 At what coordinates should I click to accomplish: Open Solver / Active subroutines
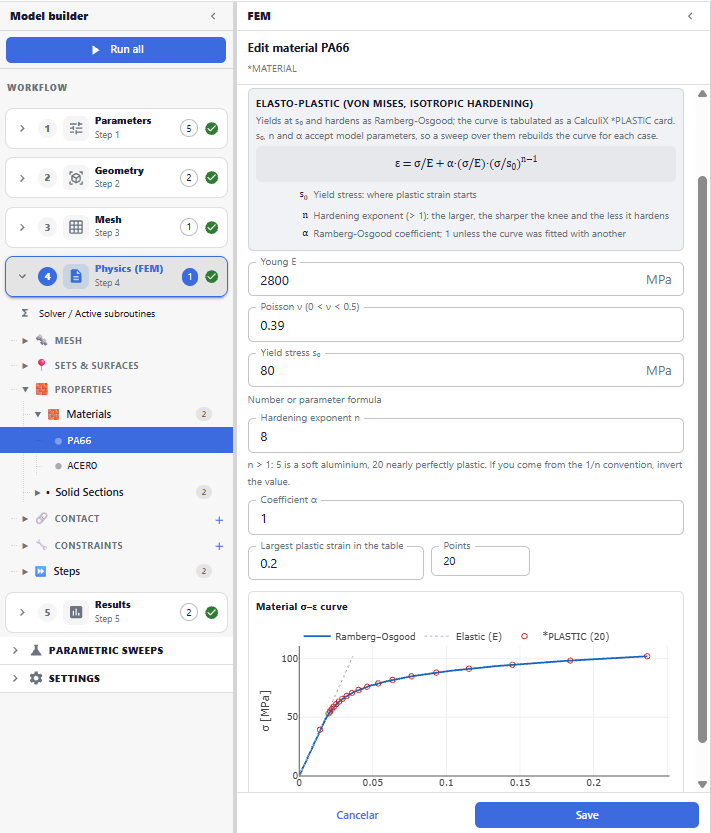[x=97, y=313]
